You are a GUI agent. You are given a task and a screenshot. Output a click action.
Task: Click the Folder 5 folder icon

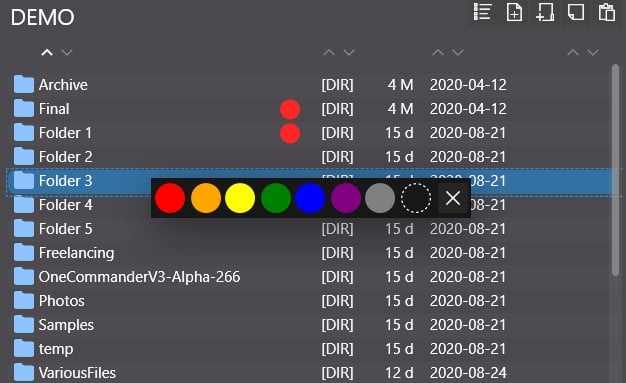pos(24,228)
